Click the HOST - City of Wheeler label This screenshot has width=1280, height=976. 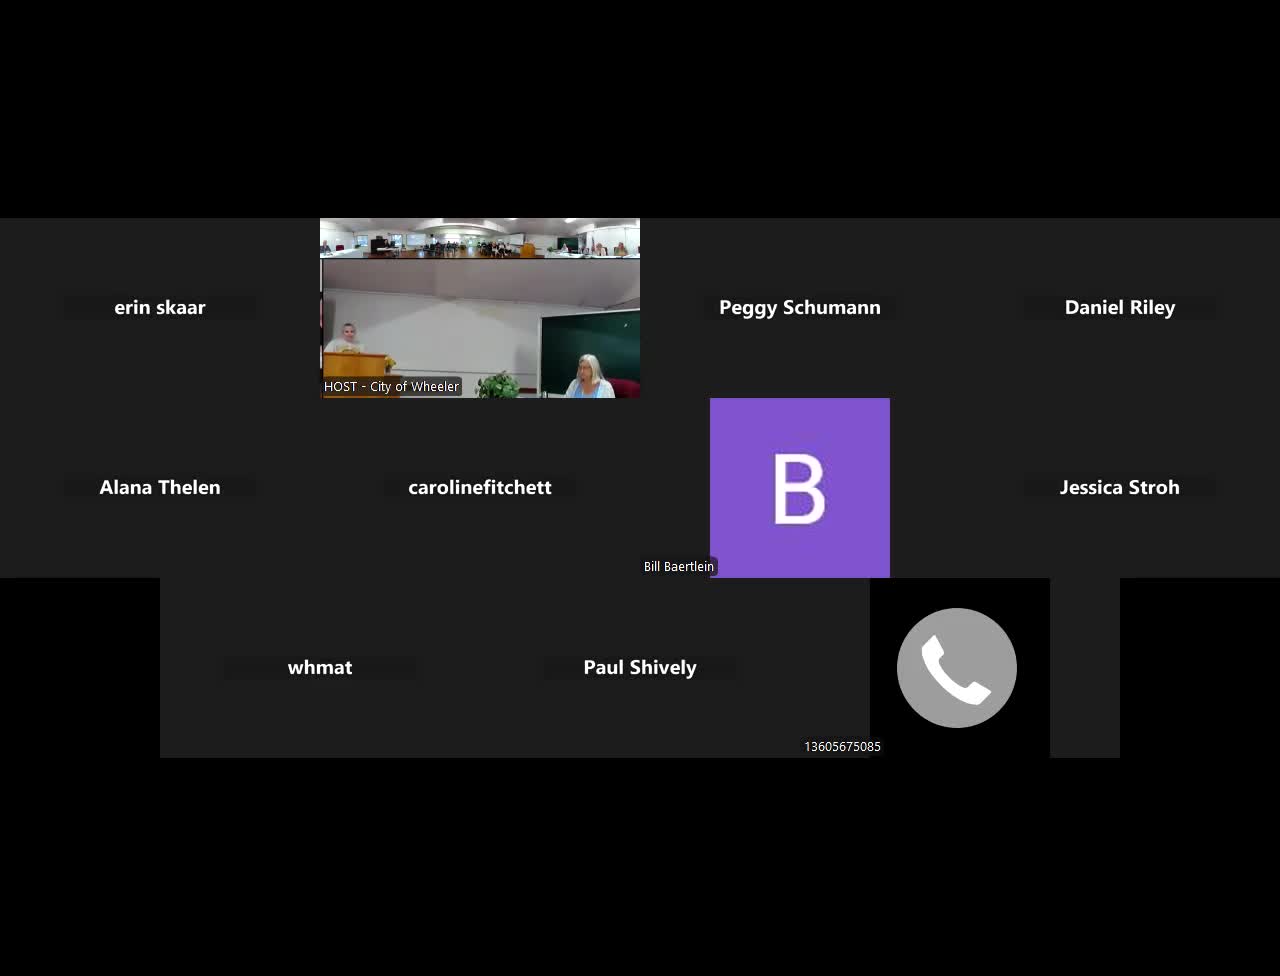[391, 387]
